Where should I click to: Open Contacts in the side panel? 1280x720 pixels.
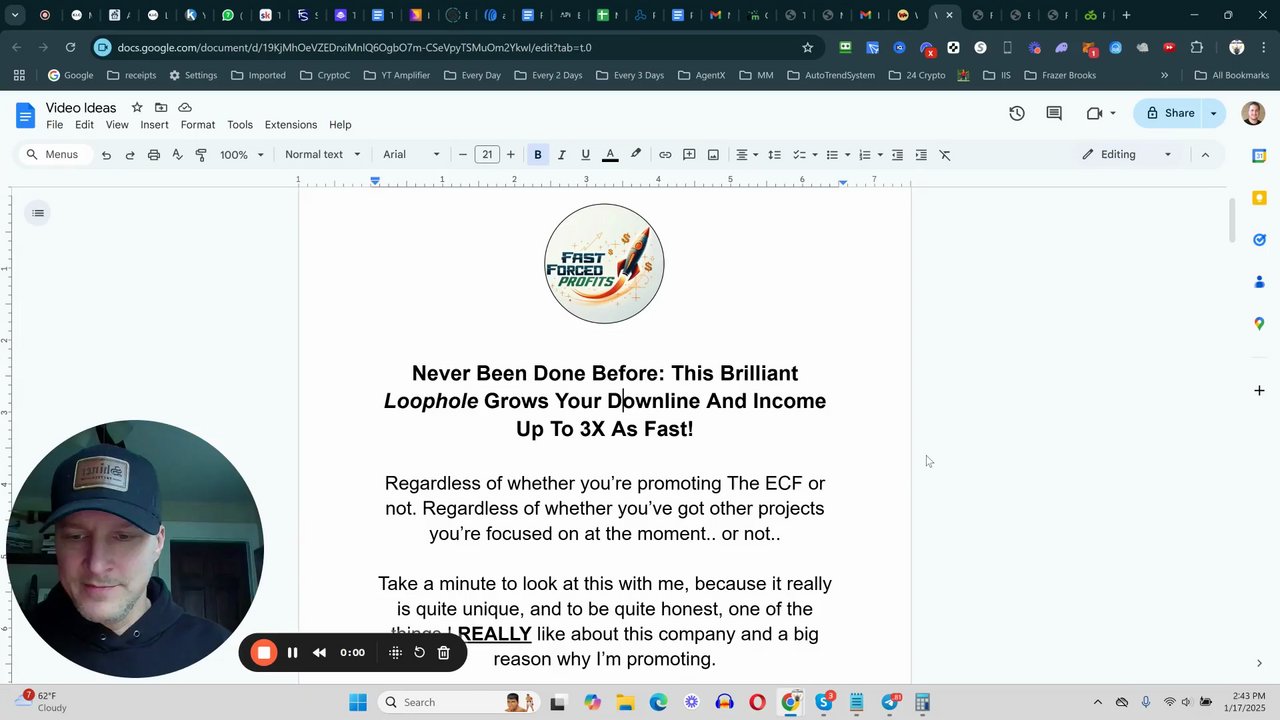coord(1259,282)
